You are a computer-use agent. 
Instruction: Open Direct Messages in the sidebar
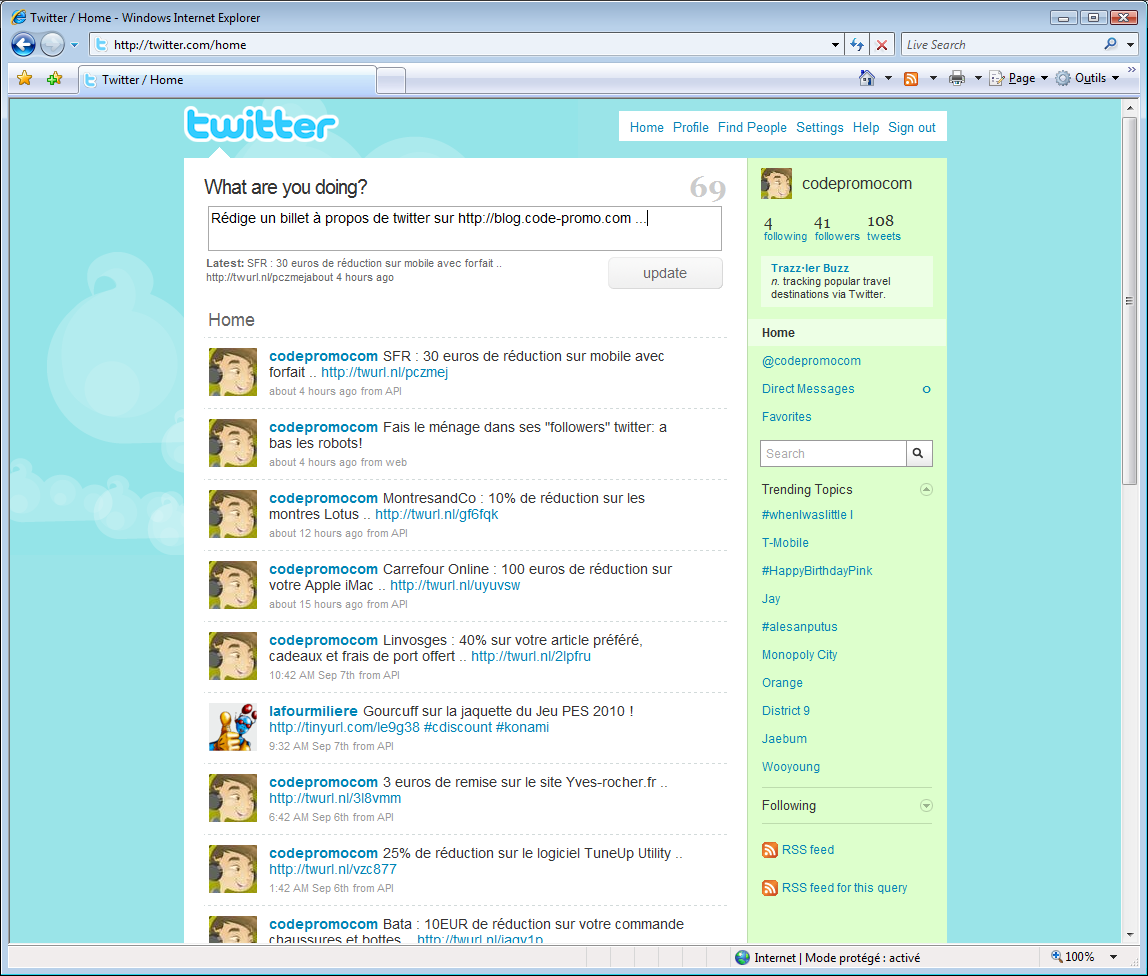coord(808,389)
